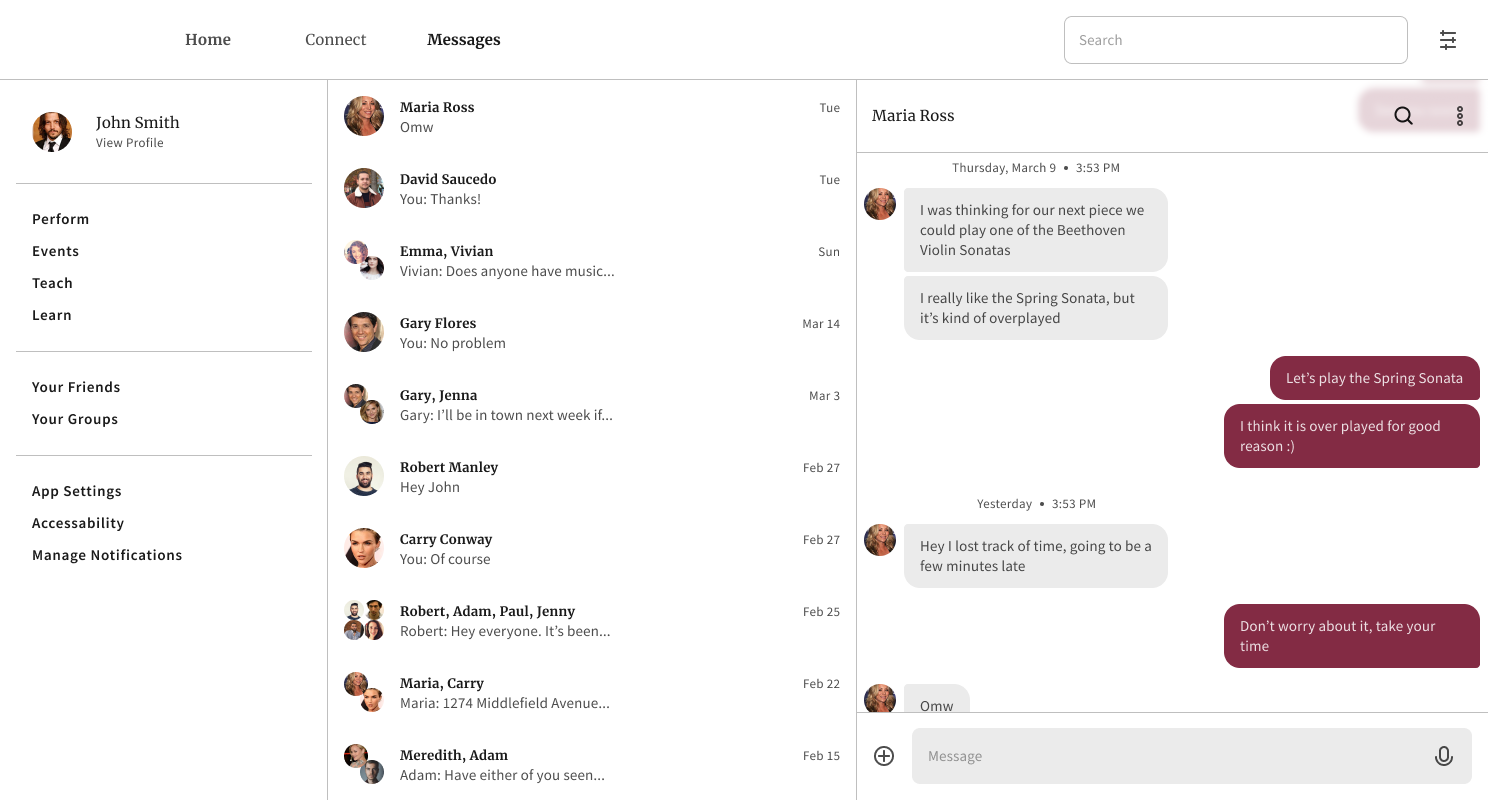Click the top Search input field

click(x=1235, y=40)
